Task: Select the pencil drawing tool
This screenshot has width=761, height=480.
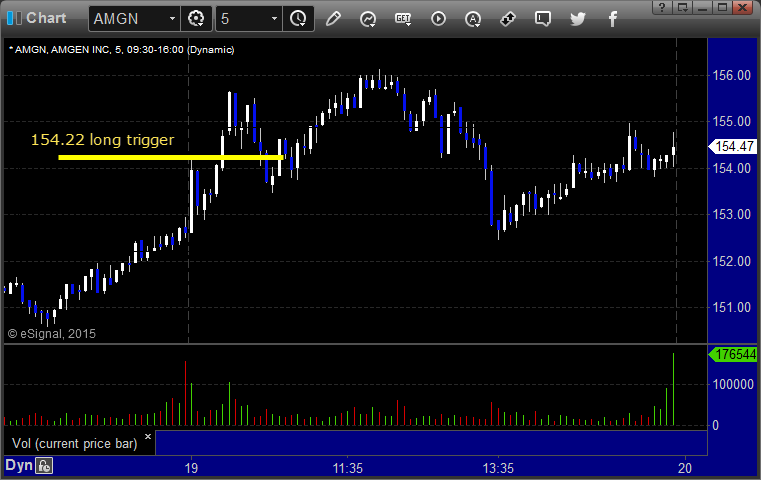Action: click(333, 19)
